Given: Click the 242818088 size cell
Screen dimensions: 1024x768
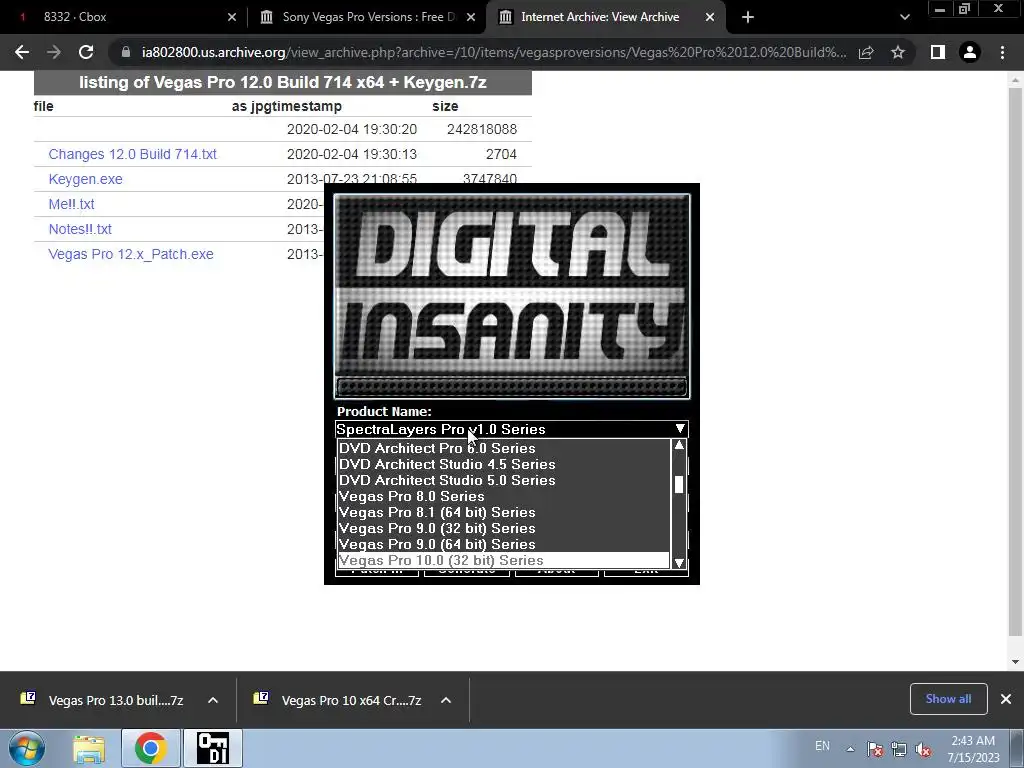Looking at the screenshot, I should pyautogui.click(x=482, y=129).
